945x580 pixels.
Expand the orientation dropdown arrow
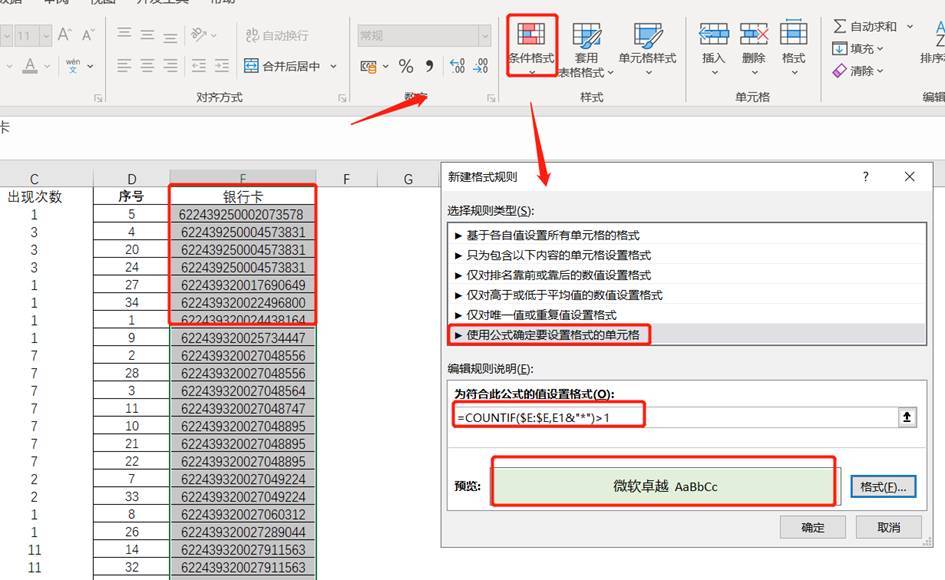point(214,35)
